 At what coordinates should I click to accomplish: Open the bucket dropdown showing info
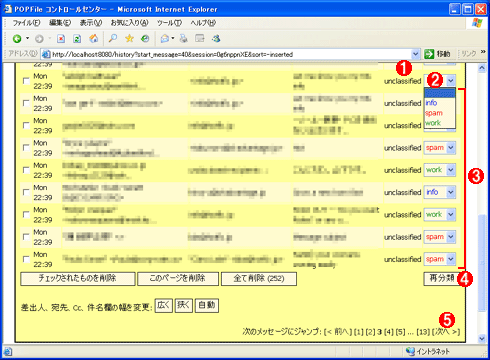(439, 192)
